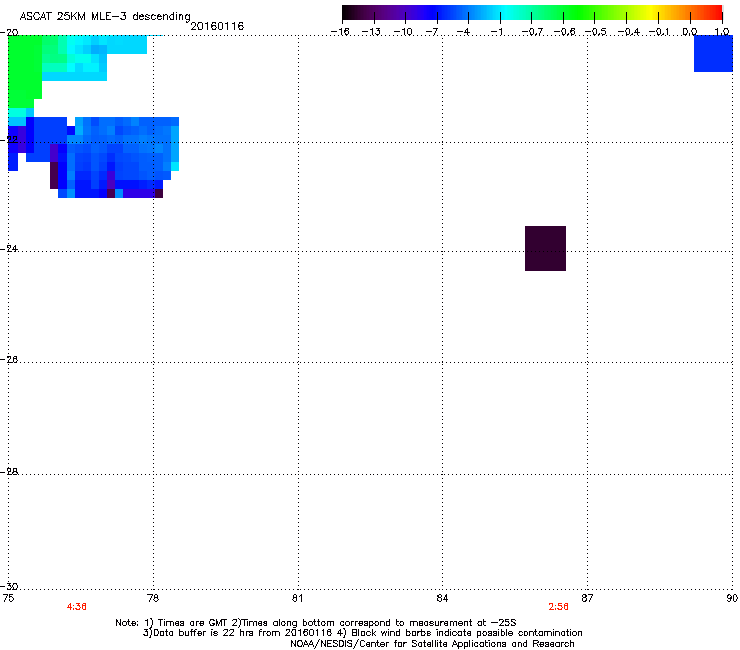Click the color bar tick label 1.0
The image size is (740, 650).
(x=722, y=32)
